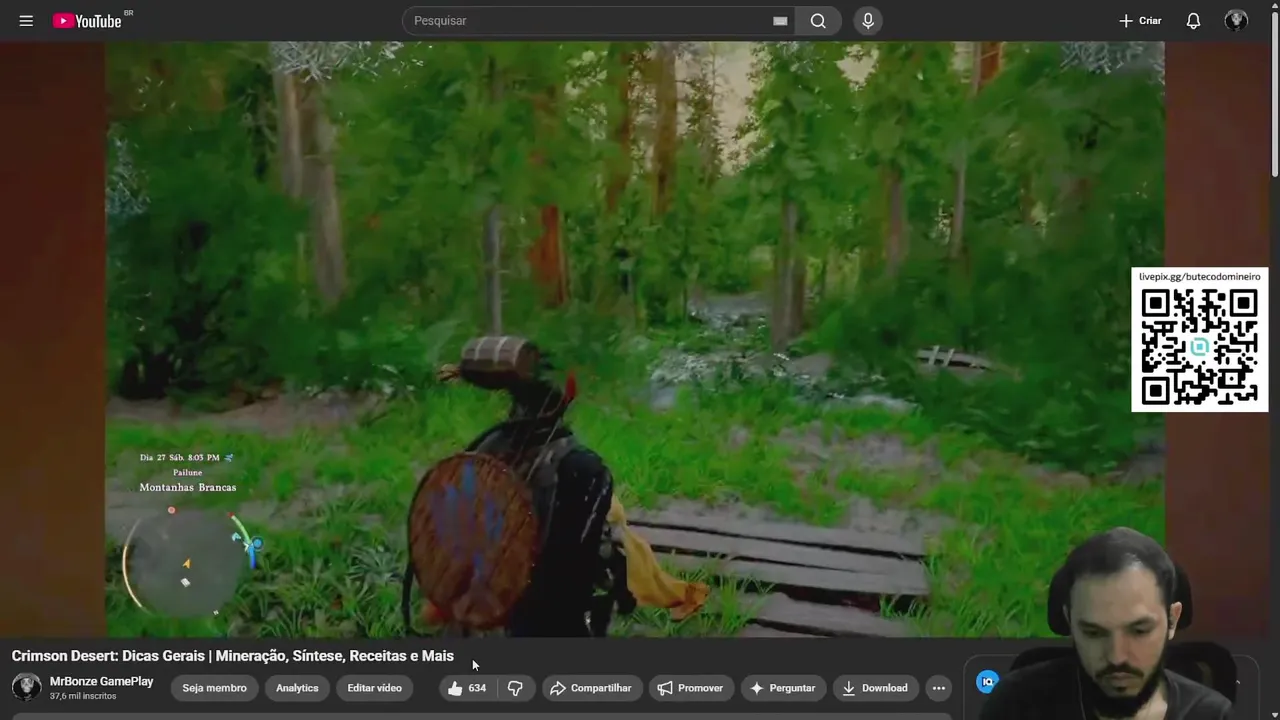The image size is (1280, 720).
Task: Open the MrBonze GamePlay channel avatar
Action: pyautogui.click(x=26, y=687)
